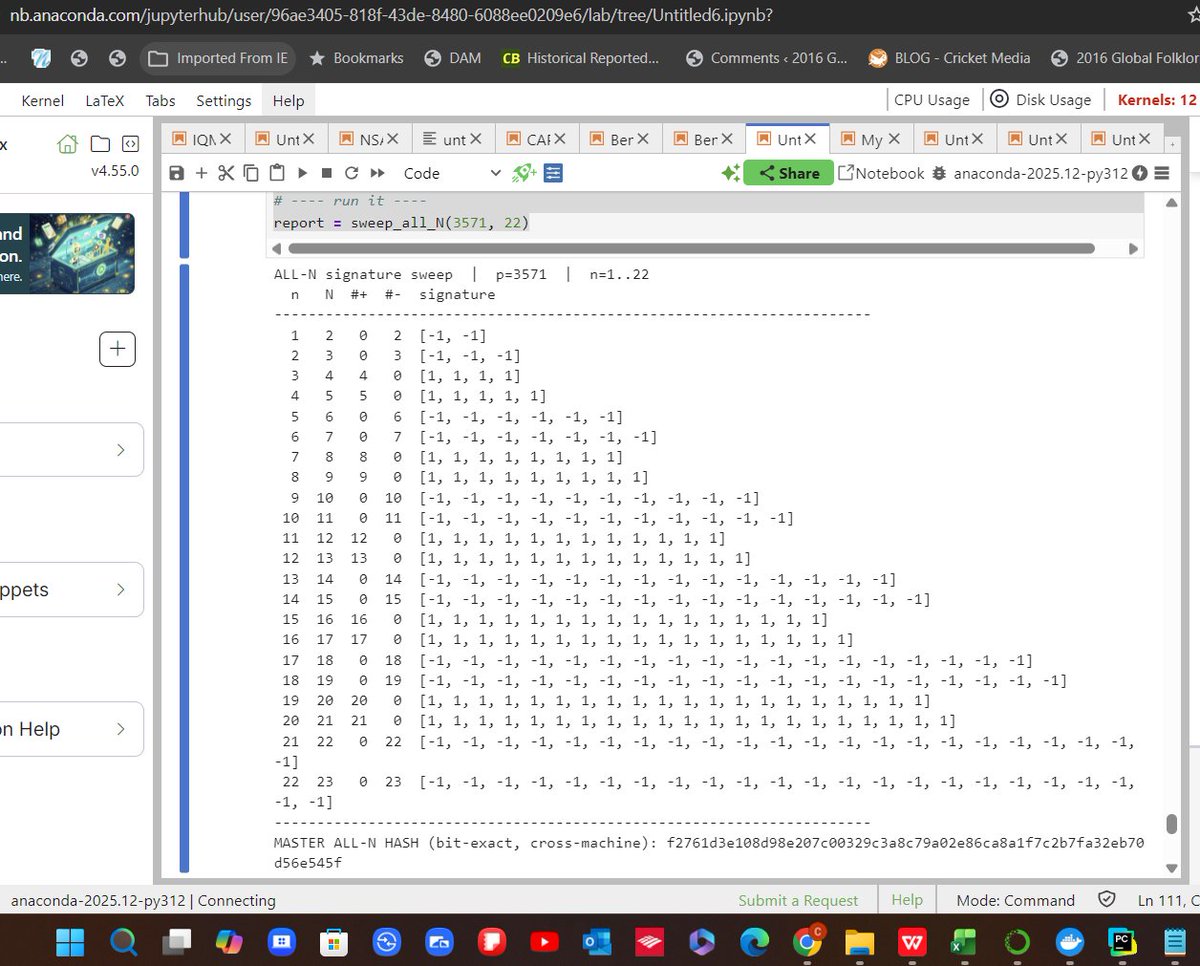
Task: Open the LaTeX menu
Action: (105, 100)
